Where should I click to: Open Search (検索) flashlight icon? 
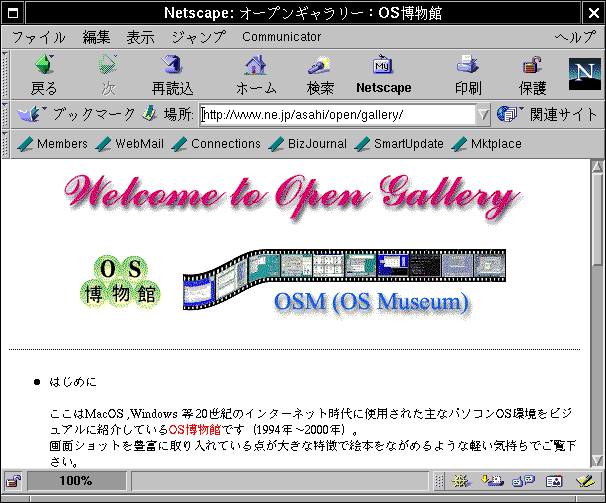319,65
